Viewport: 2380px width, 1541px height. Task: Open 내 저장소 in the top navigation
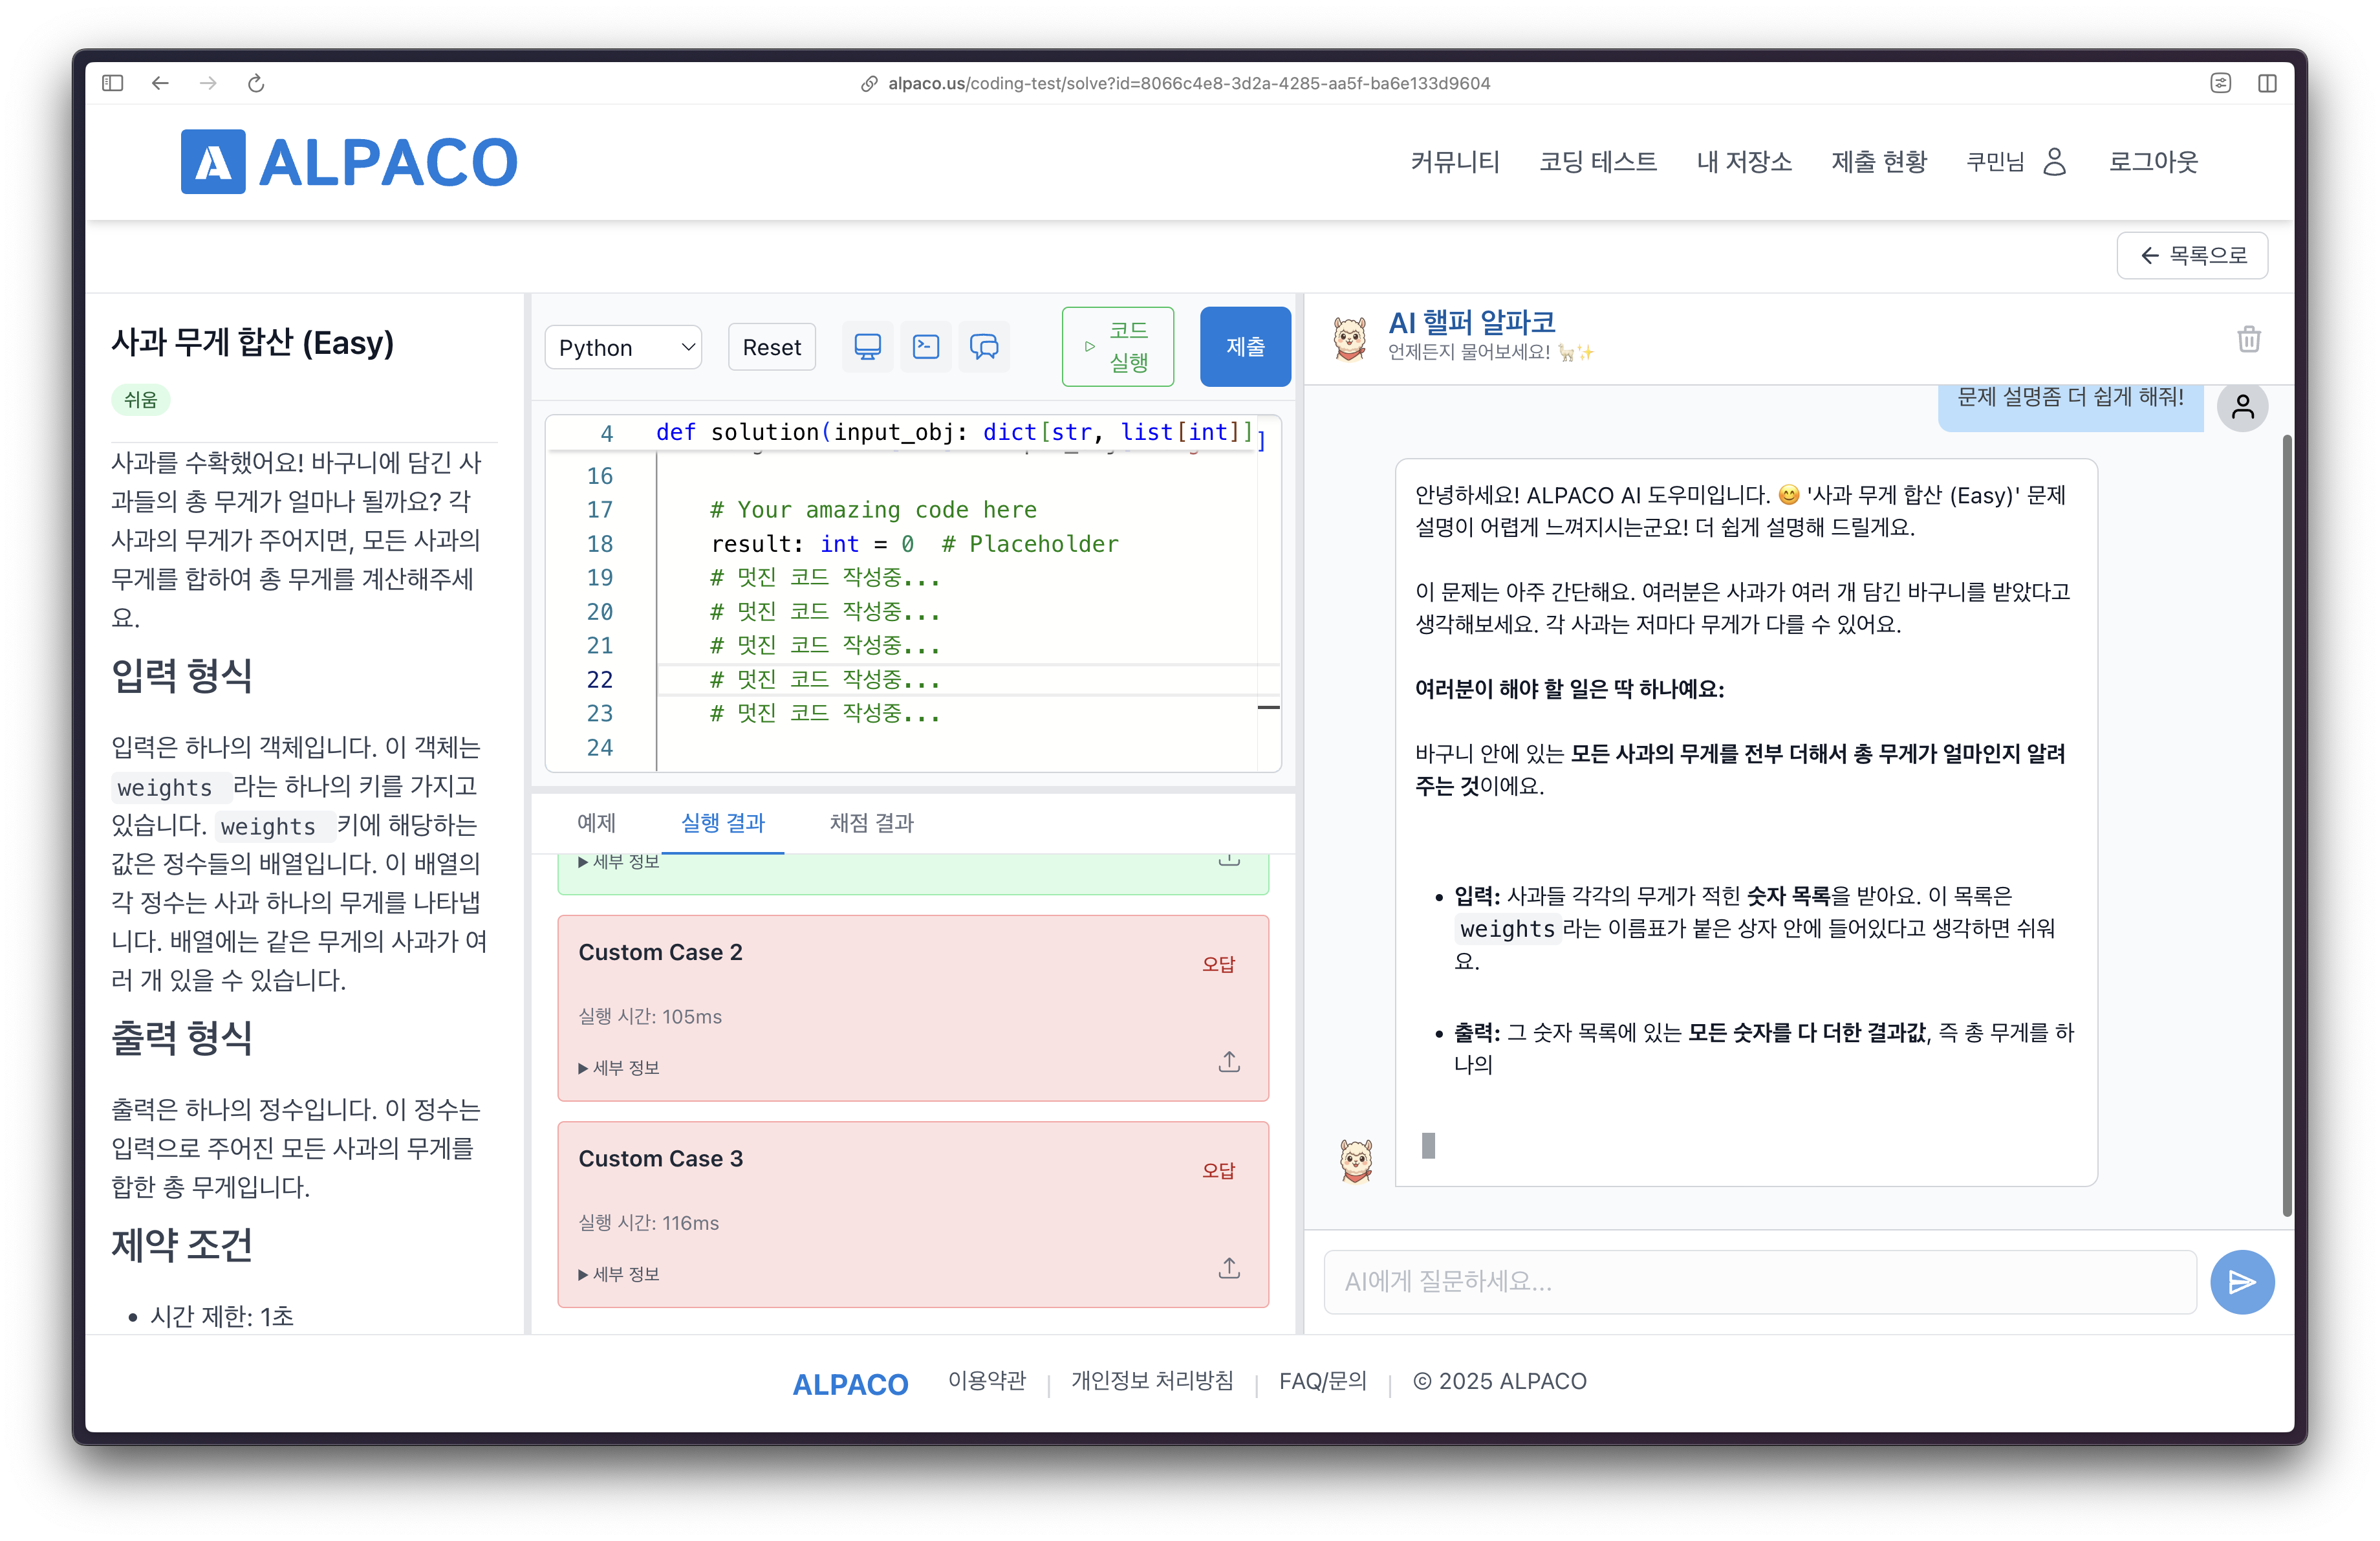click(1744, 162)
